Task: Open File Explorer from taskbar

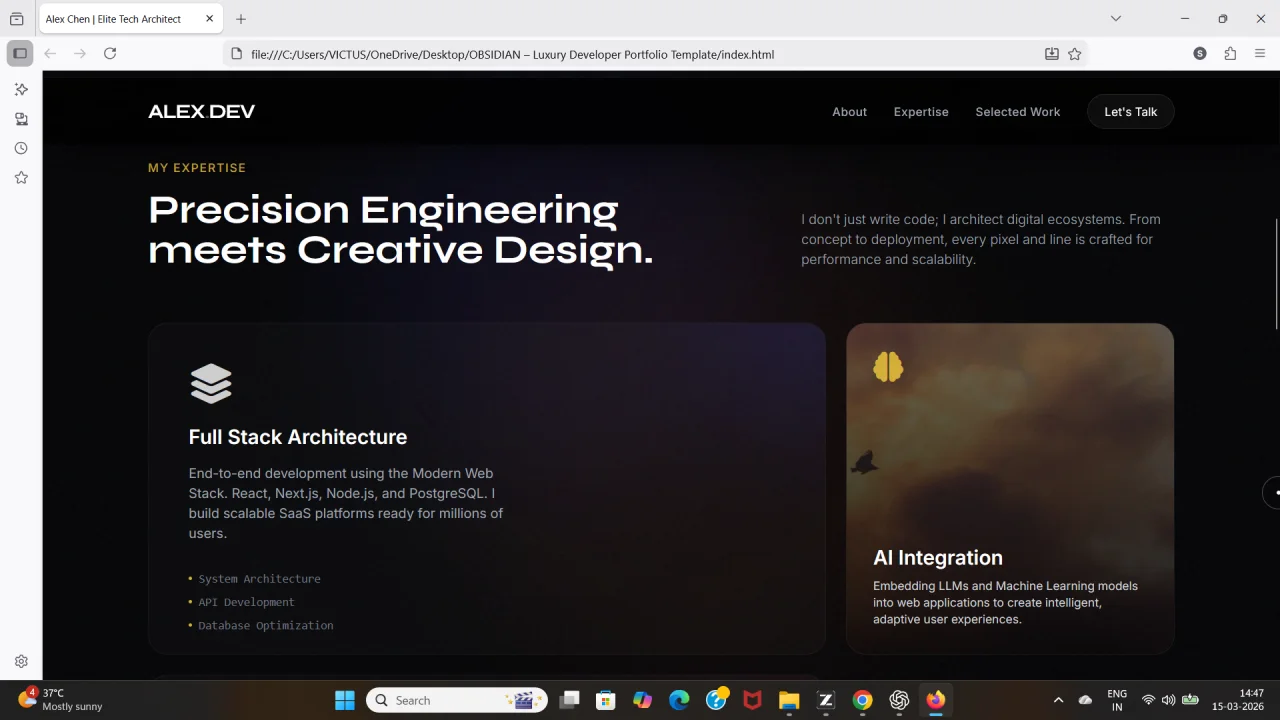Action: pyautogui.click(x=789, y=700)
